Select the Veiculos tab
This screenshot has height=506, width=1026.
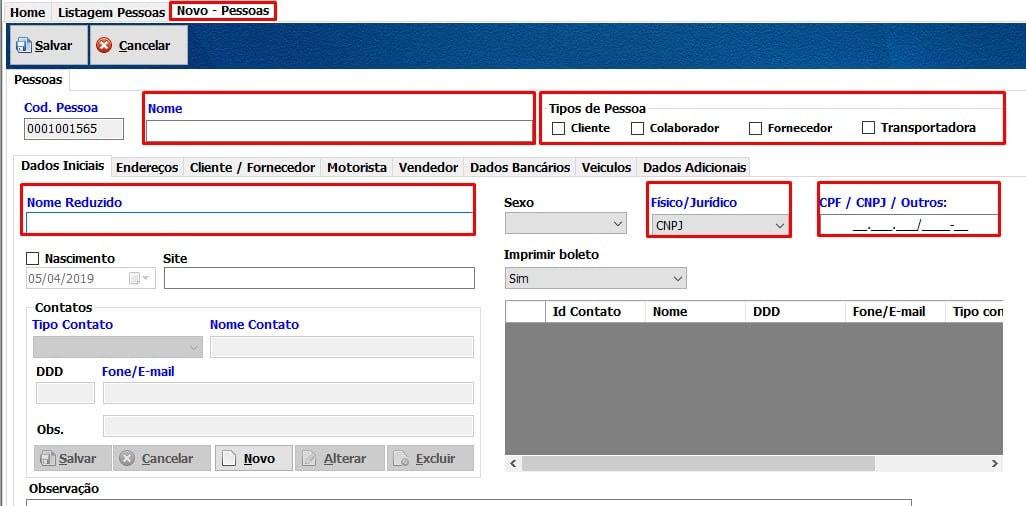click(x=606, y=168)
